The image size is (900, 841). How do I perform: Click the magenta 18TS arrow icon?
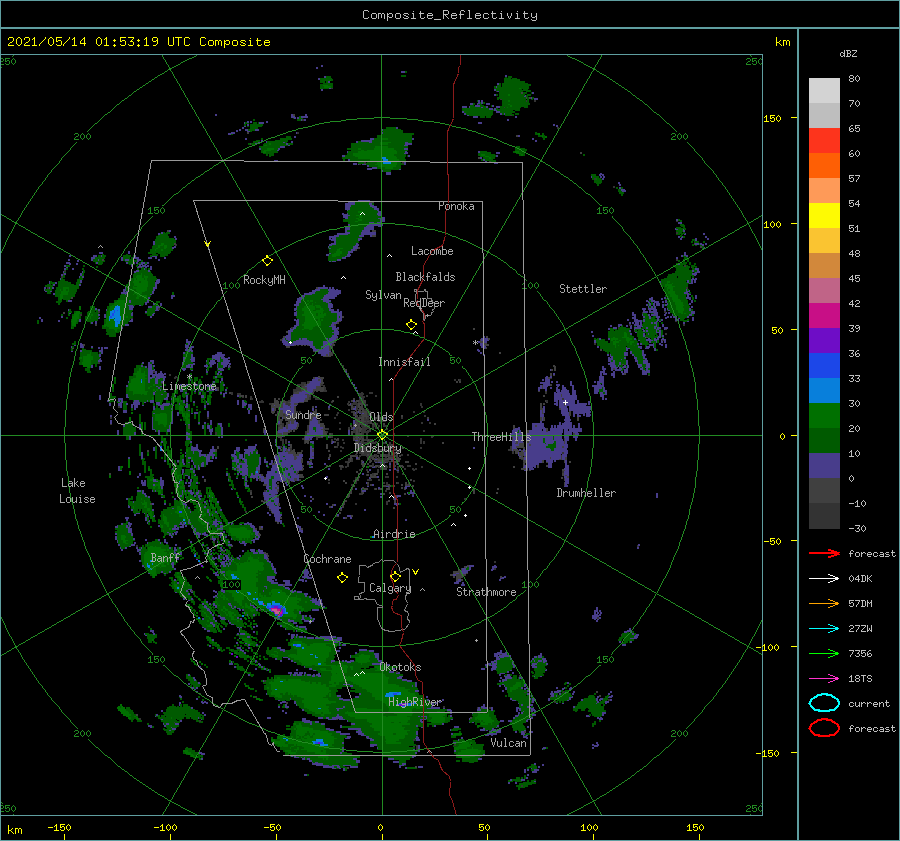click(824, 679)
